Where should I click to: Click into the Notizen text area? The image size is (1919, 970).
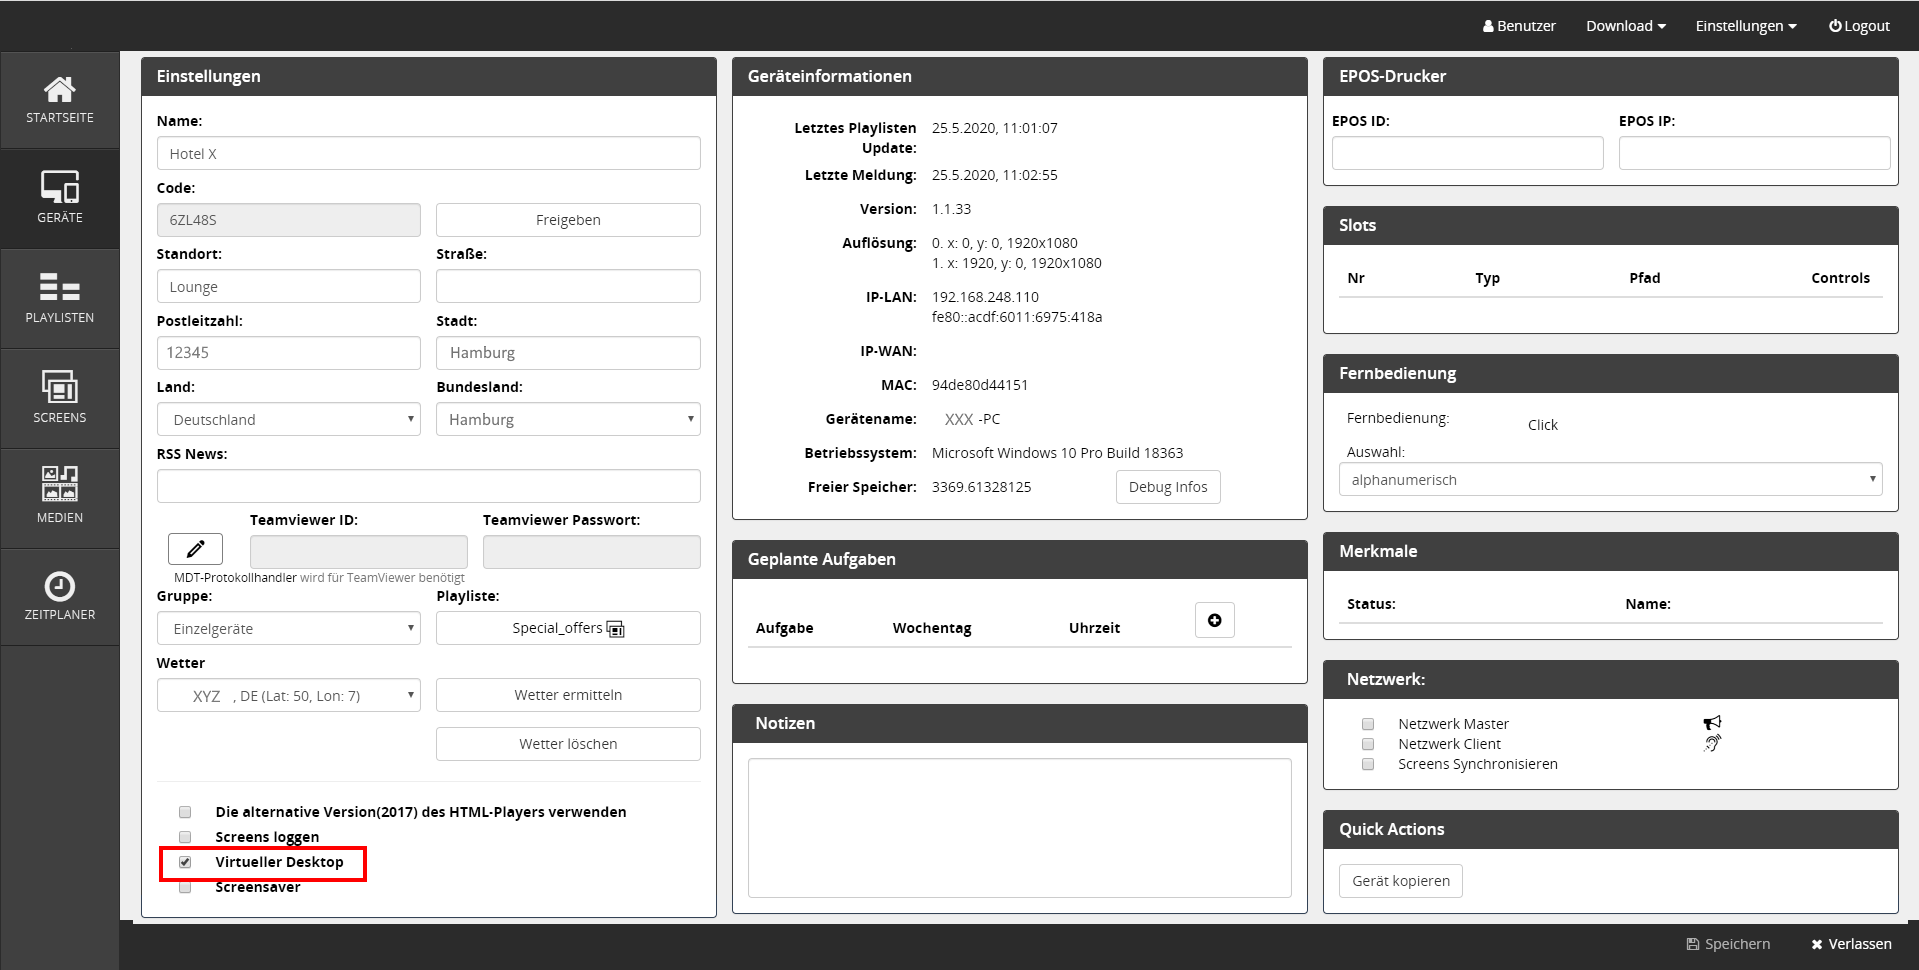coord(1019,828)
